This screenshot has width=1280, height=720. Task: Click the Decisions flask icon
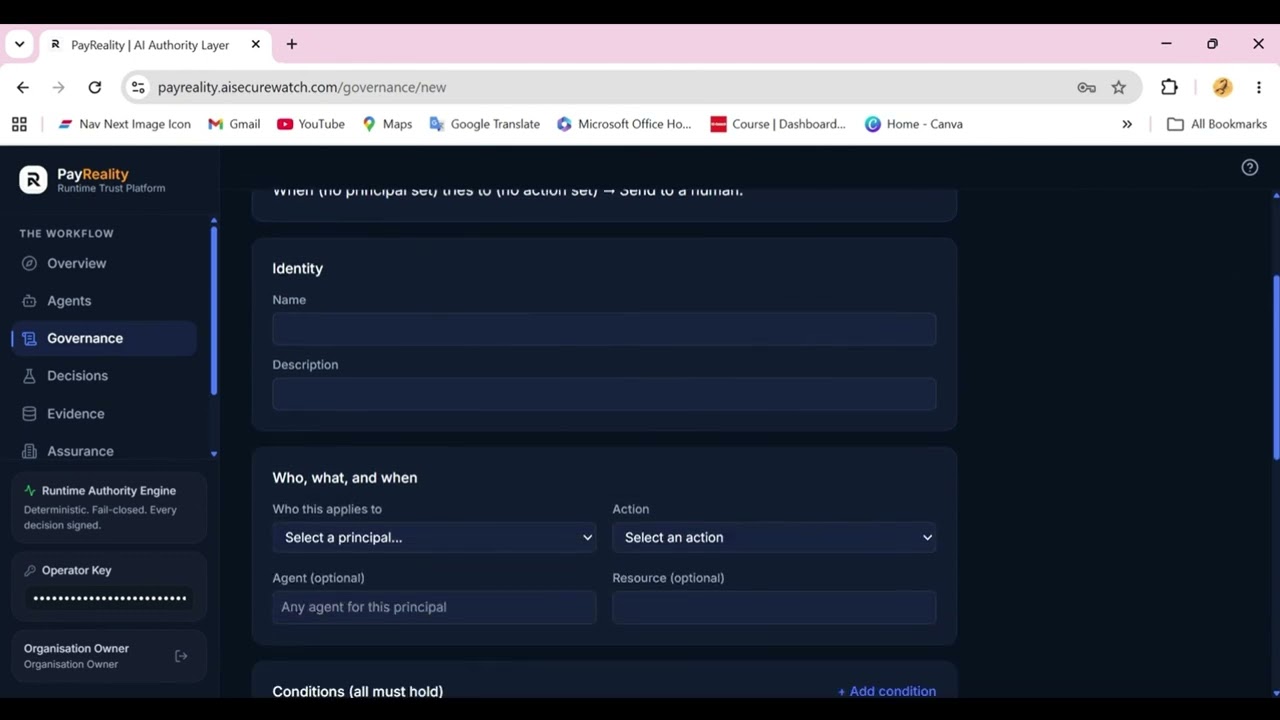click(29, 376)
